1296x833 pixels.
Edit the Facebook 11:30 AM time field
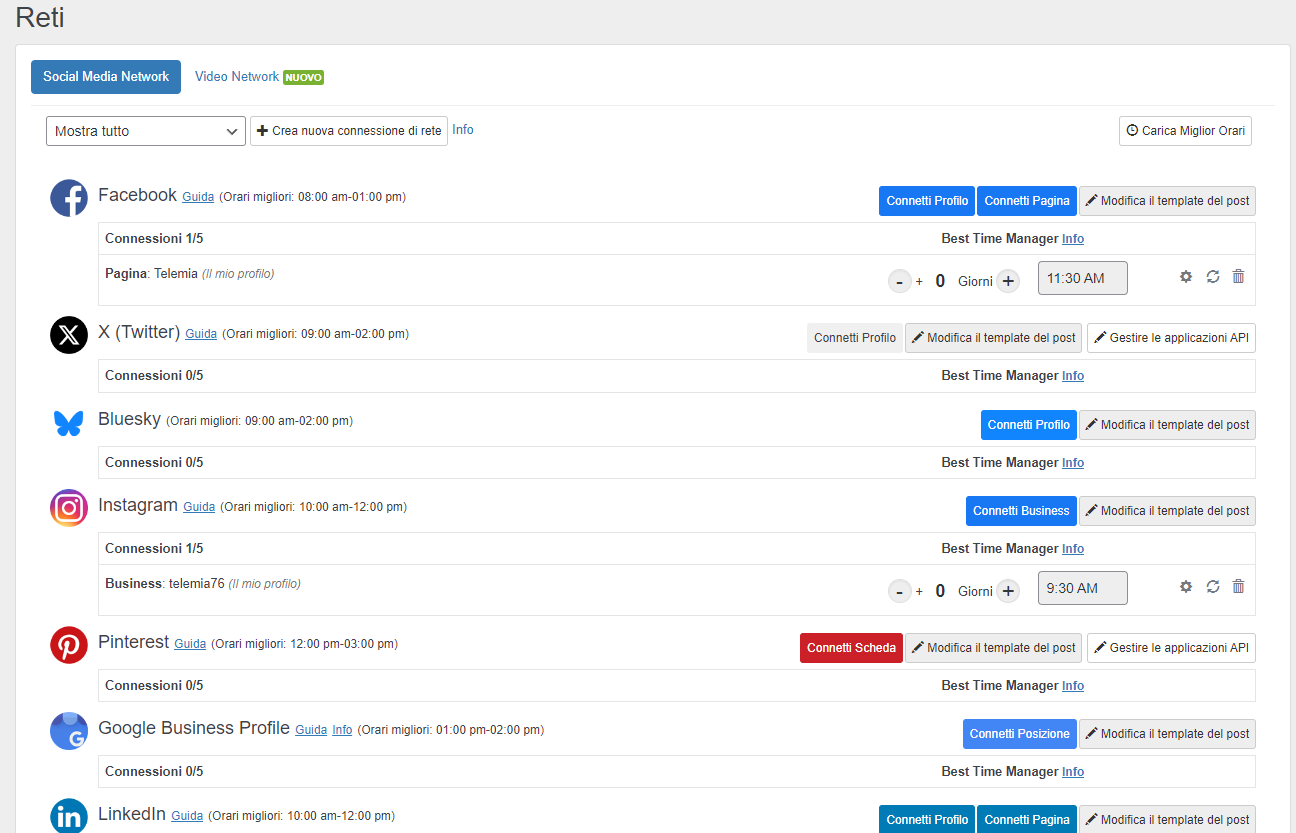coord(1082,278)
